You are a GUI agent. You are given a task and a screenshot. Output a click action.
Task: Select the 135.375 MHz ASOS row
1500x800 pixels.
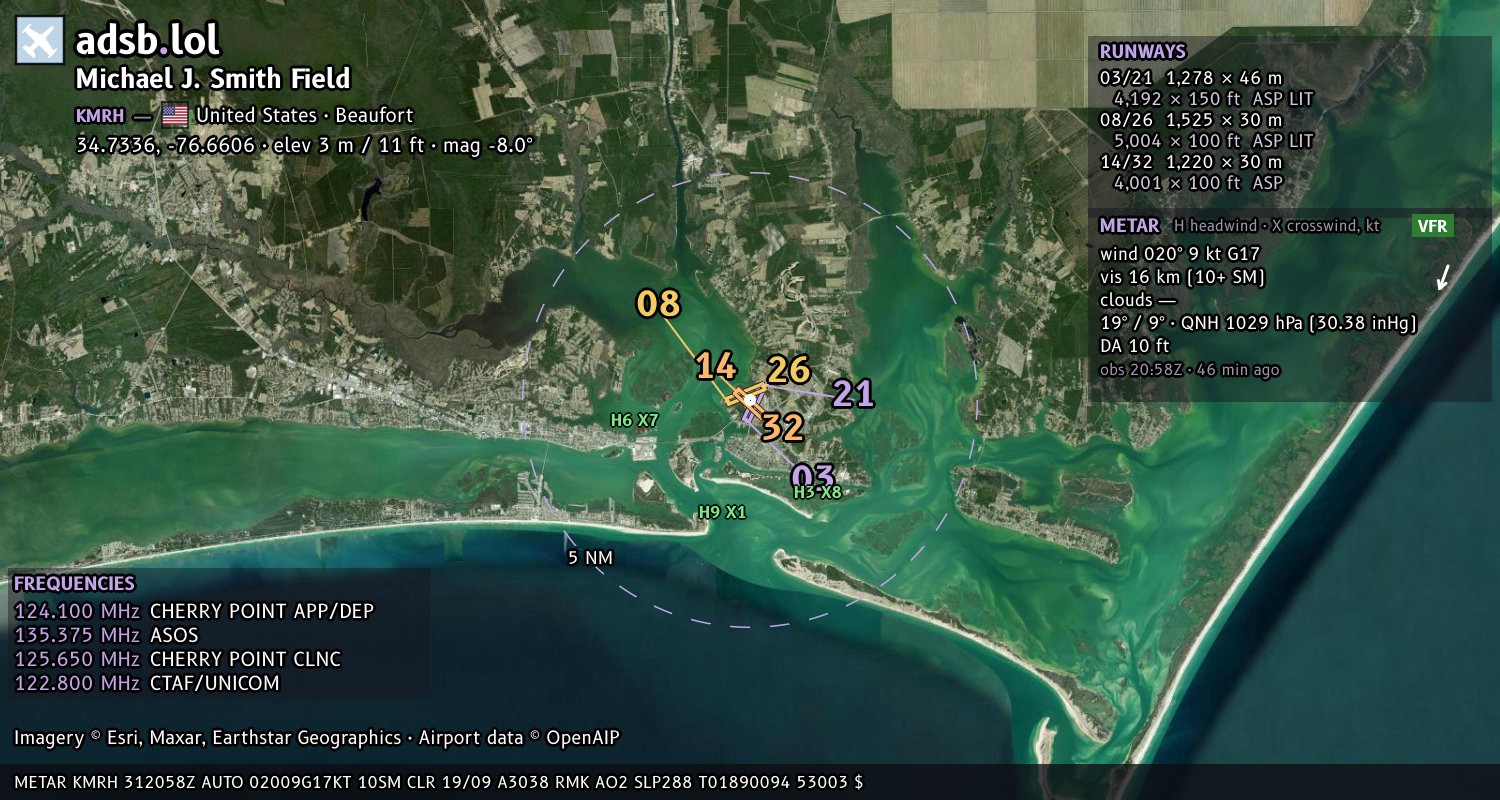pos(107,635)
